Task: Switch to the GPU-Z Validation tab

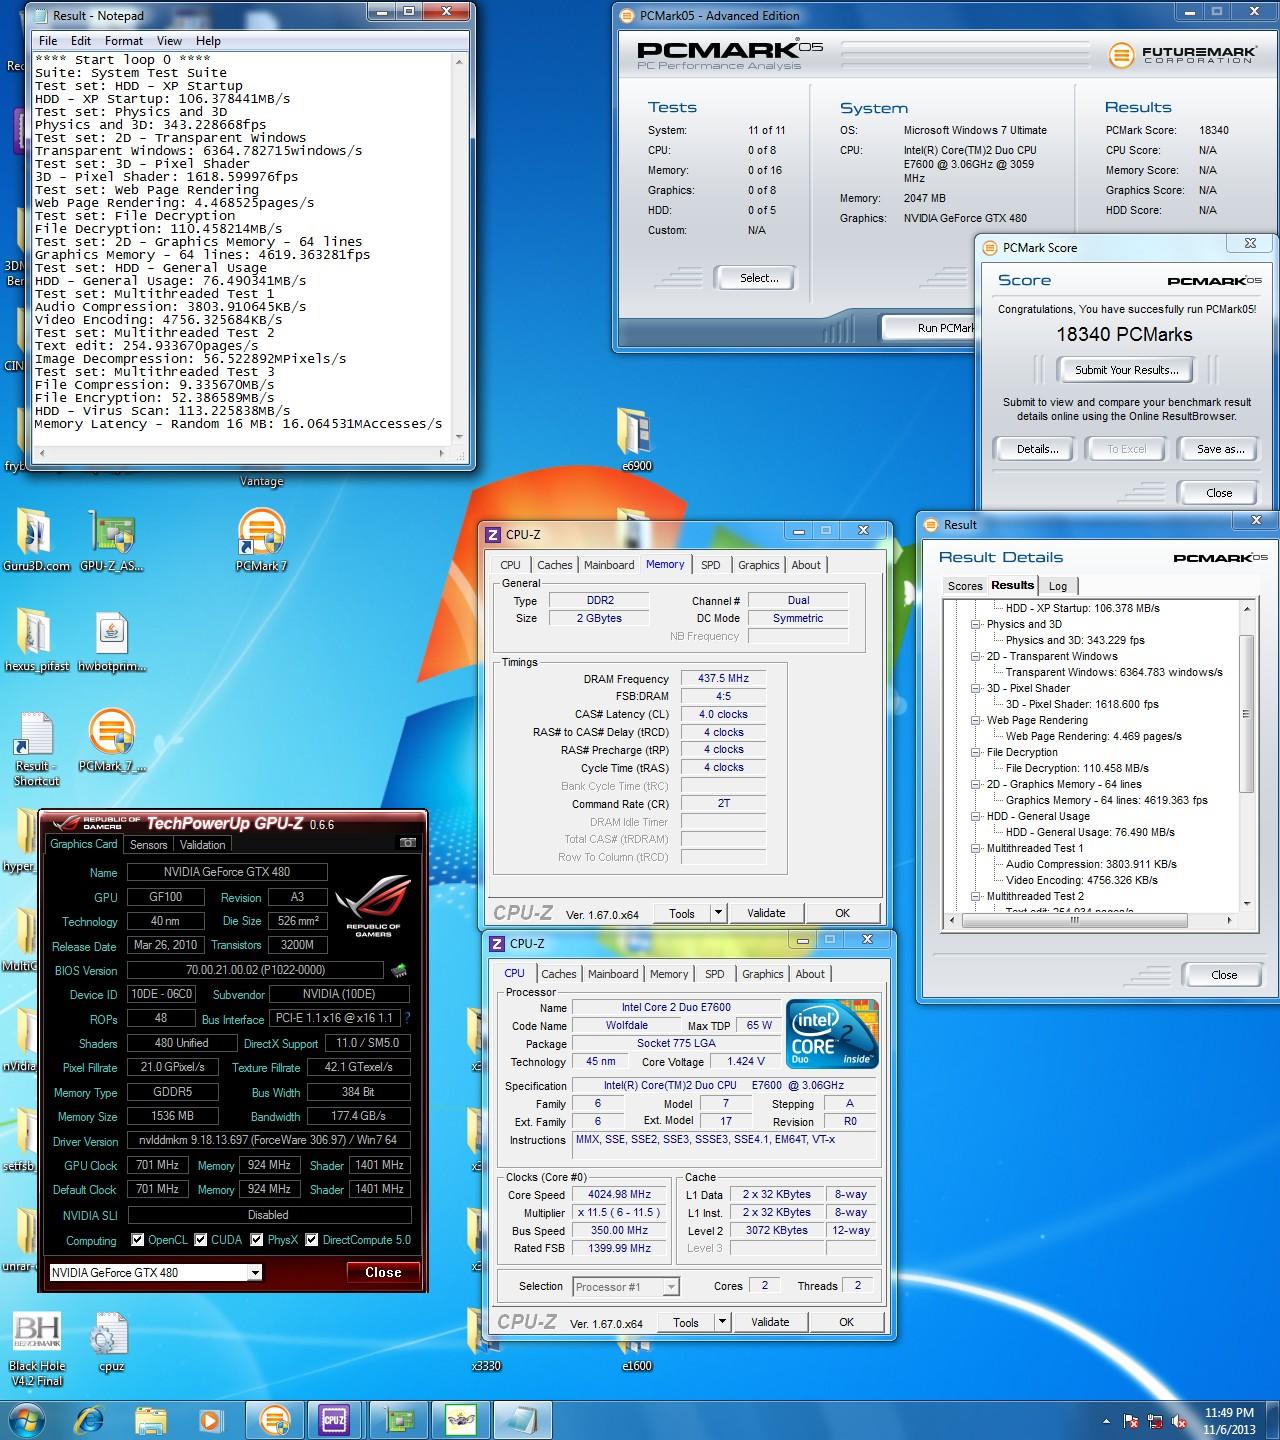Action: (x=203, y=844)
